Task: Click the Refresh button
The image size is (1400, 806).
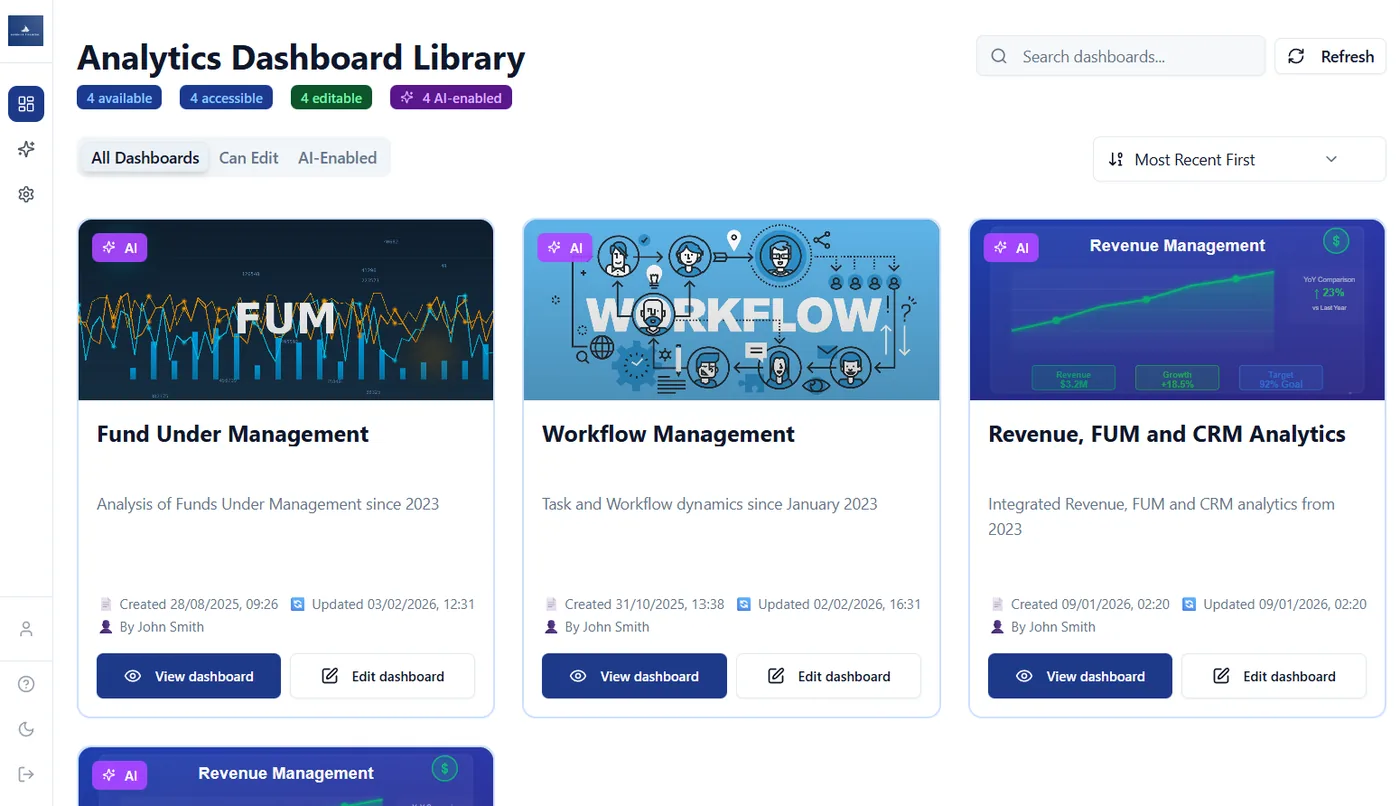Action: 1330,56
